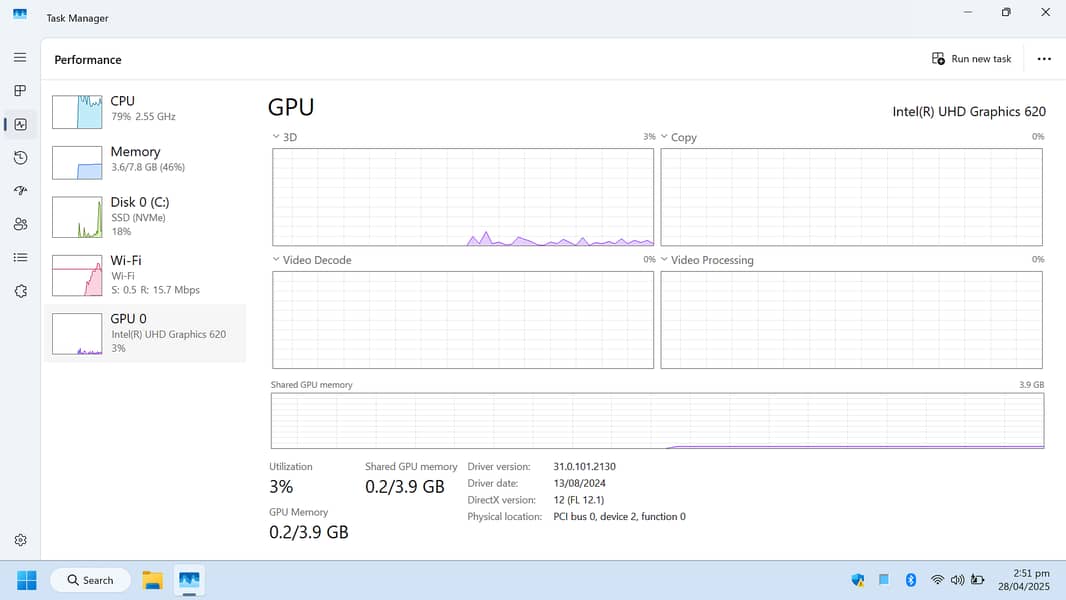
Task: Open the navigation hamburger menu
Action: coord(20,58)
